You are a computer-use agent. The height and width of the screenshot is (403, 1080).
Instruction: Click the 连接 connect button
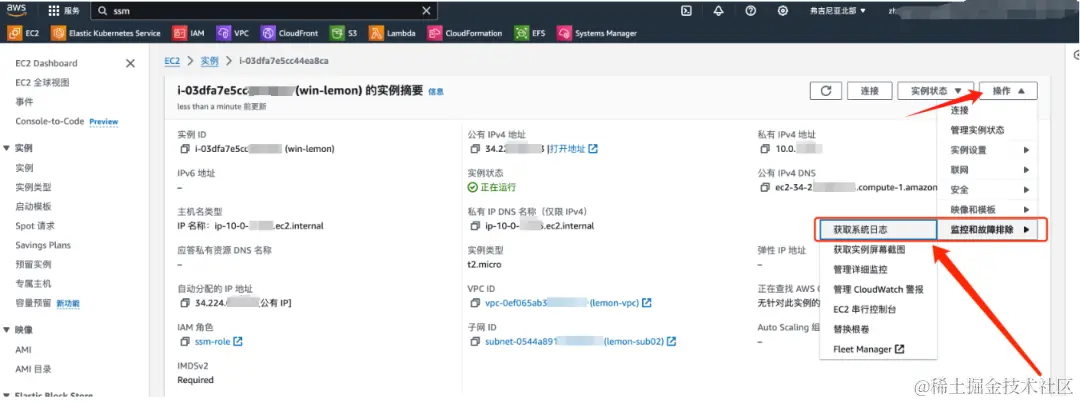[870, 90]
